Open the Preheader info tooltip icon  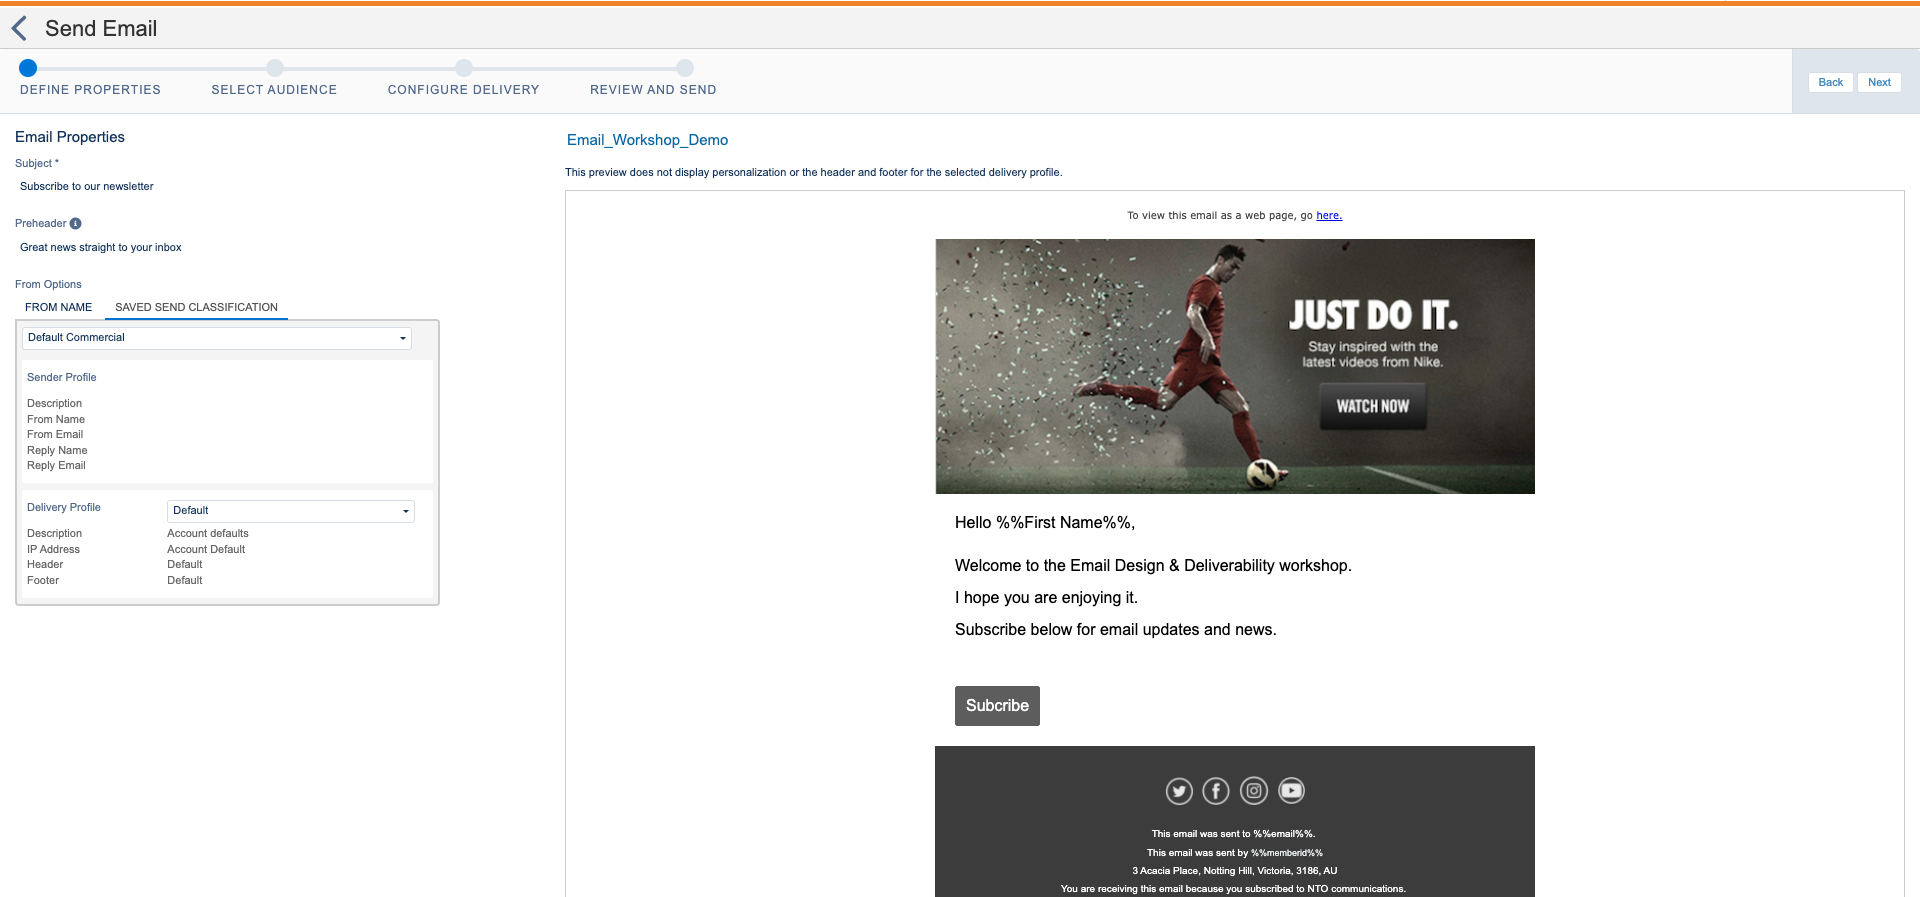coord(75,224)
